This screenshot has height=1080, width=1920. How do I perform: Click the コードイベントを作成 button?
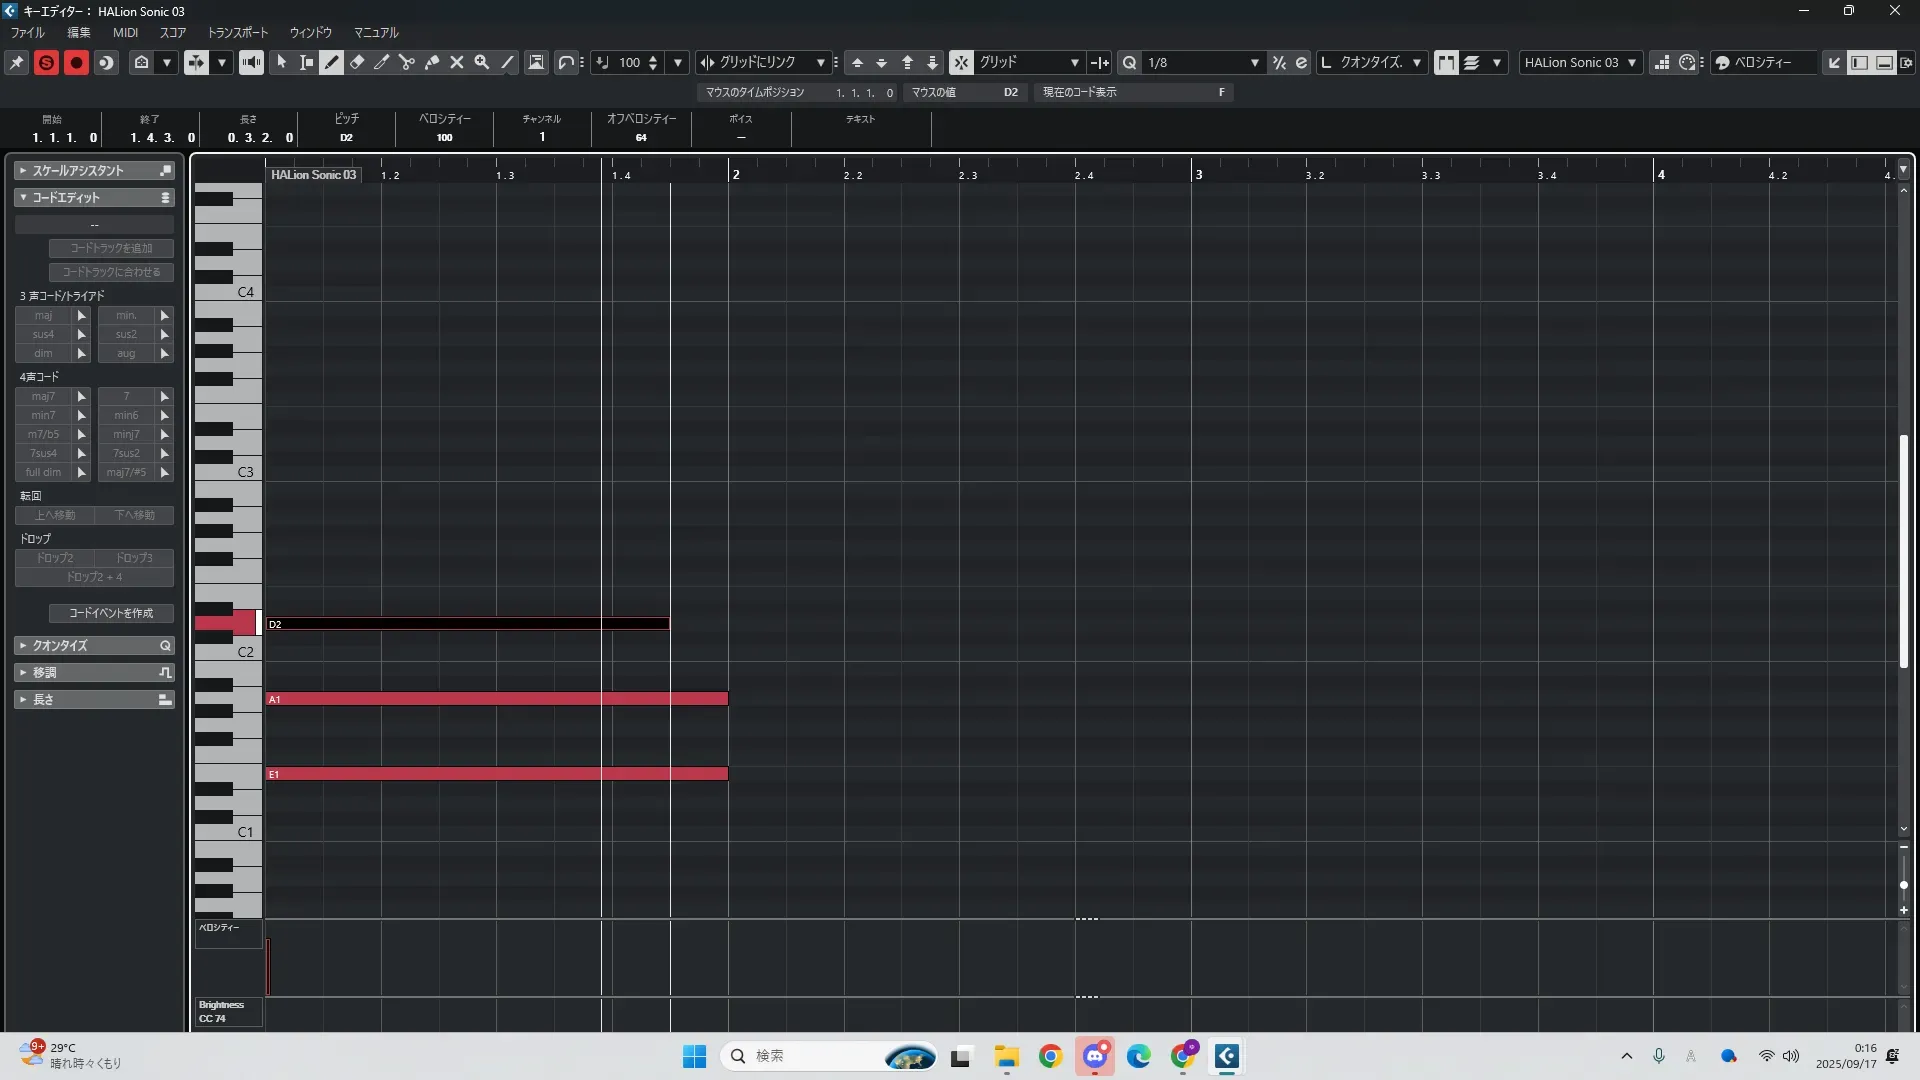click(x=111, y=613)
